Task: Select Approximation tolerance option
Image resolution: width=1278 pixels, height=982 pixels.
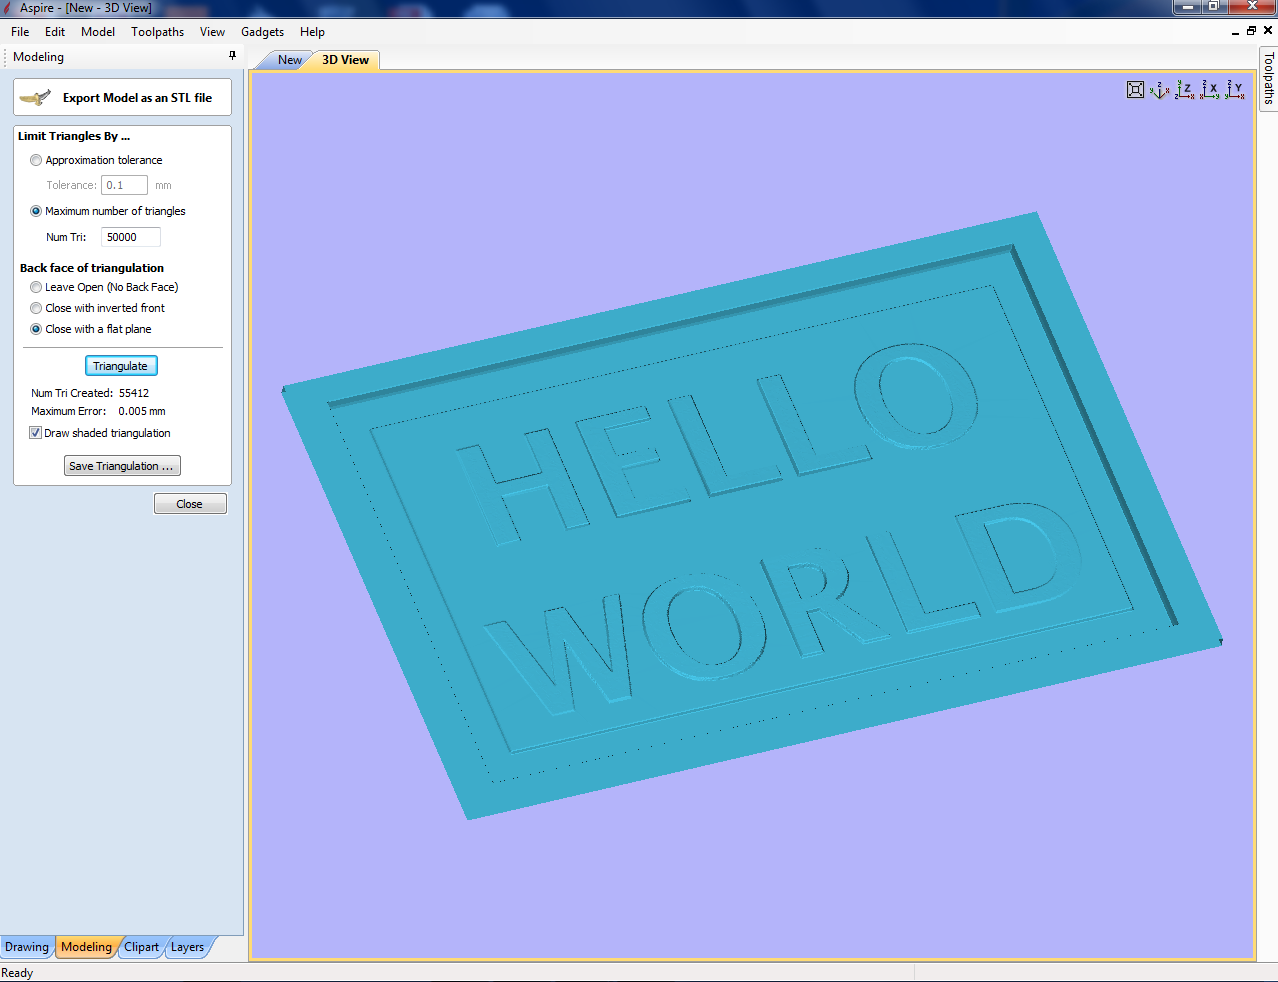Action: [36, 160]
